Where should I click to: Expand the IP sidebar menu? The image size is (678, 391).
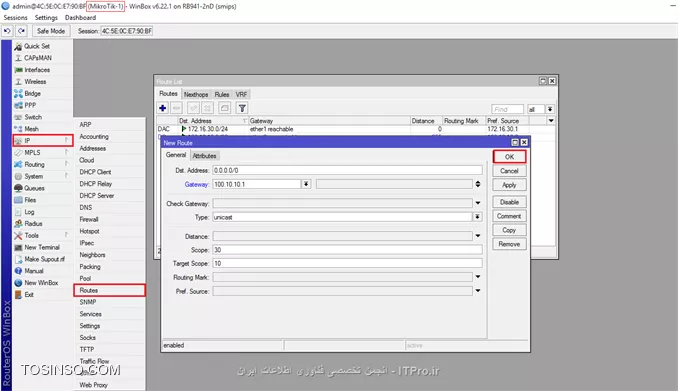(x=42, y=141)
